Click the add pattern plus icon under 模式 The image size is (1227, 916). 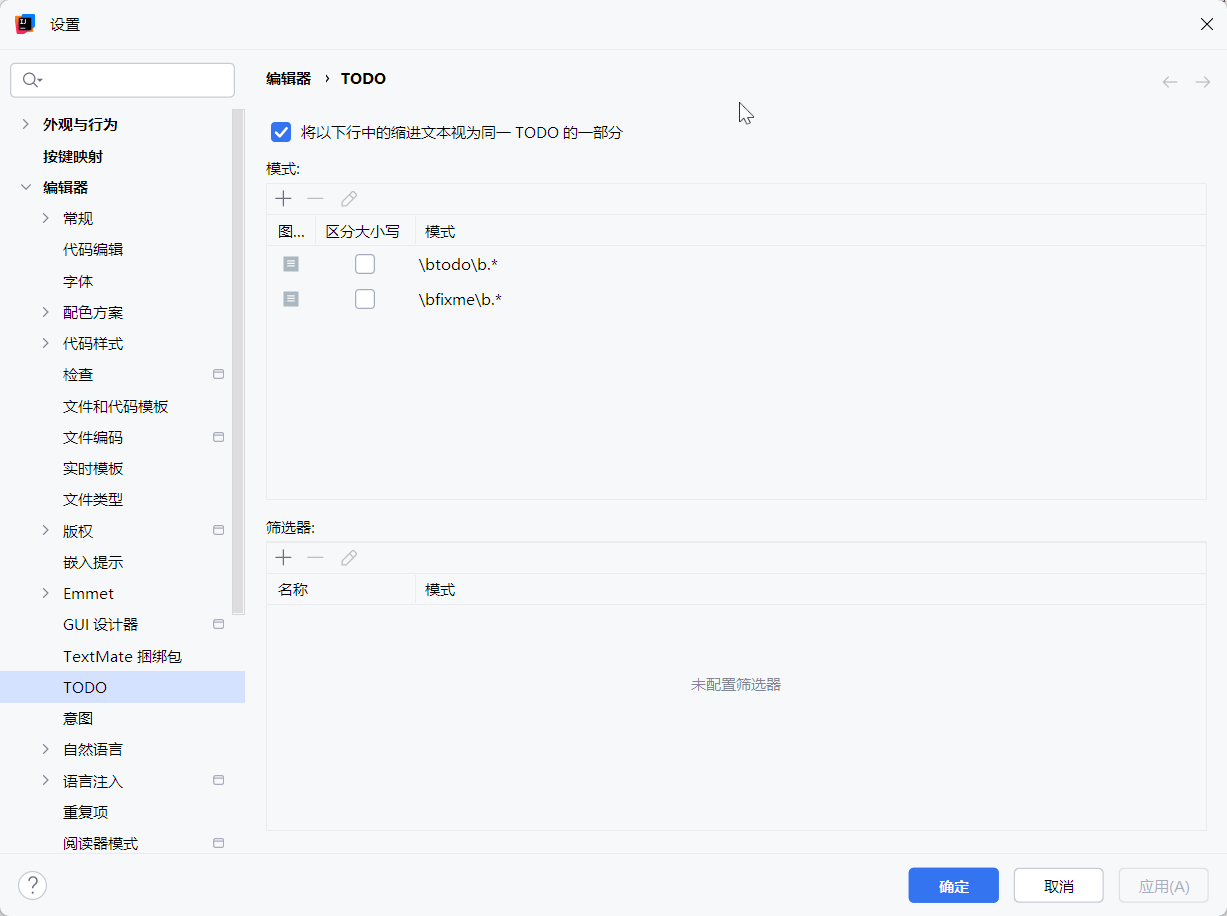(283, 199)
